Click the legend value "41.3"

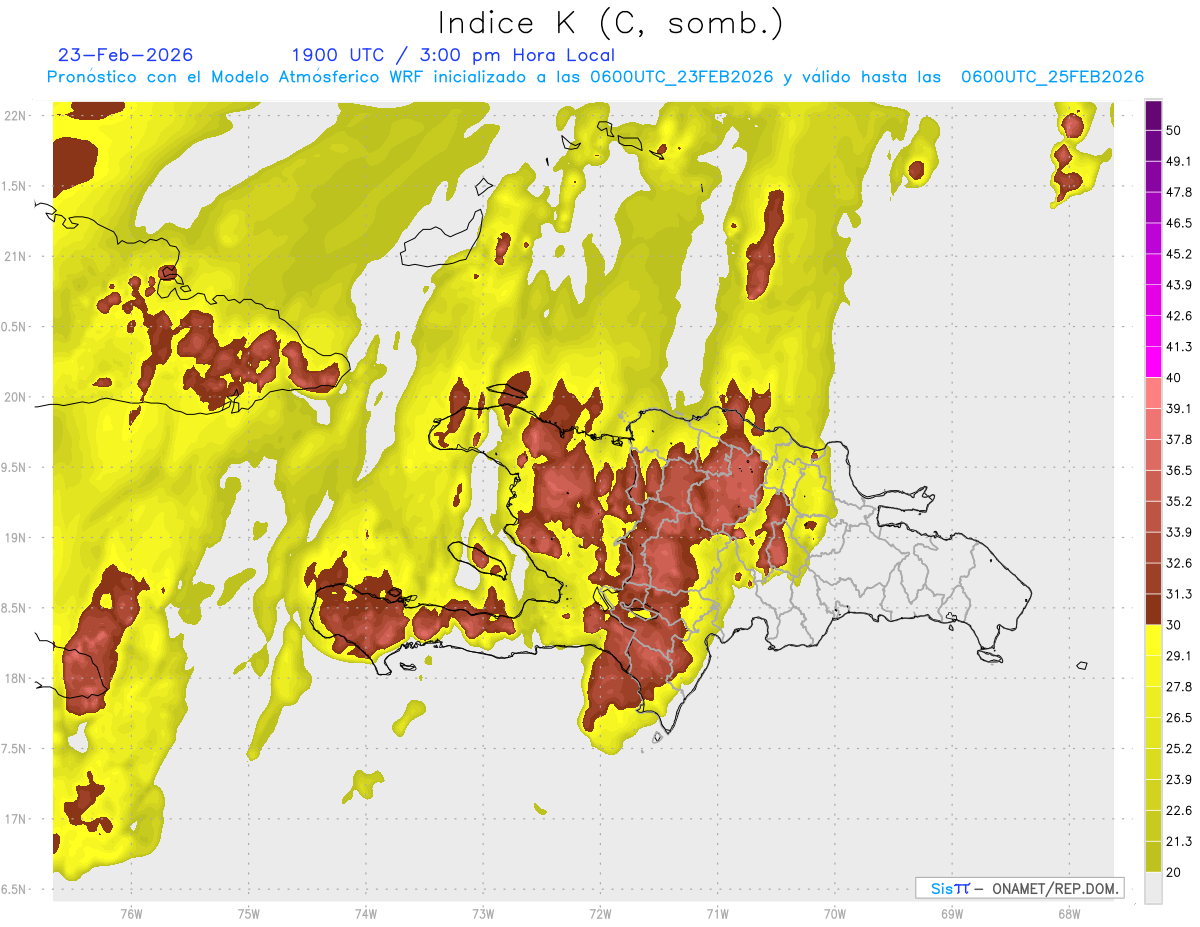pyautogui.click(x=1179, y=347)
